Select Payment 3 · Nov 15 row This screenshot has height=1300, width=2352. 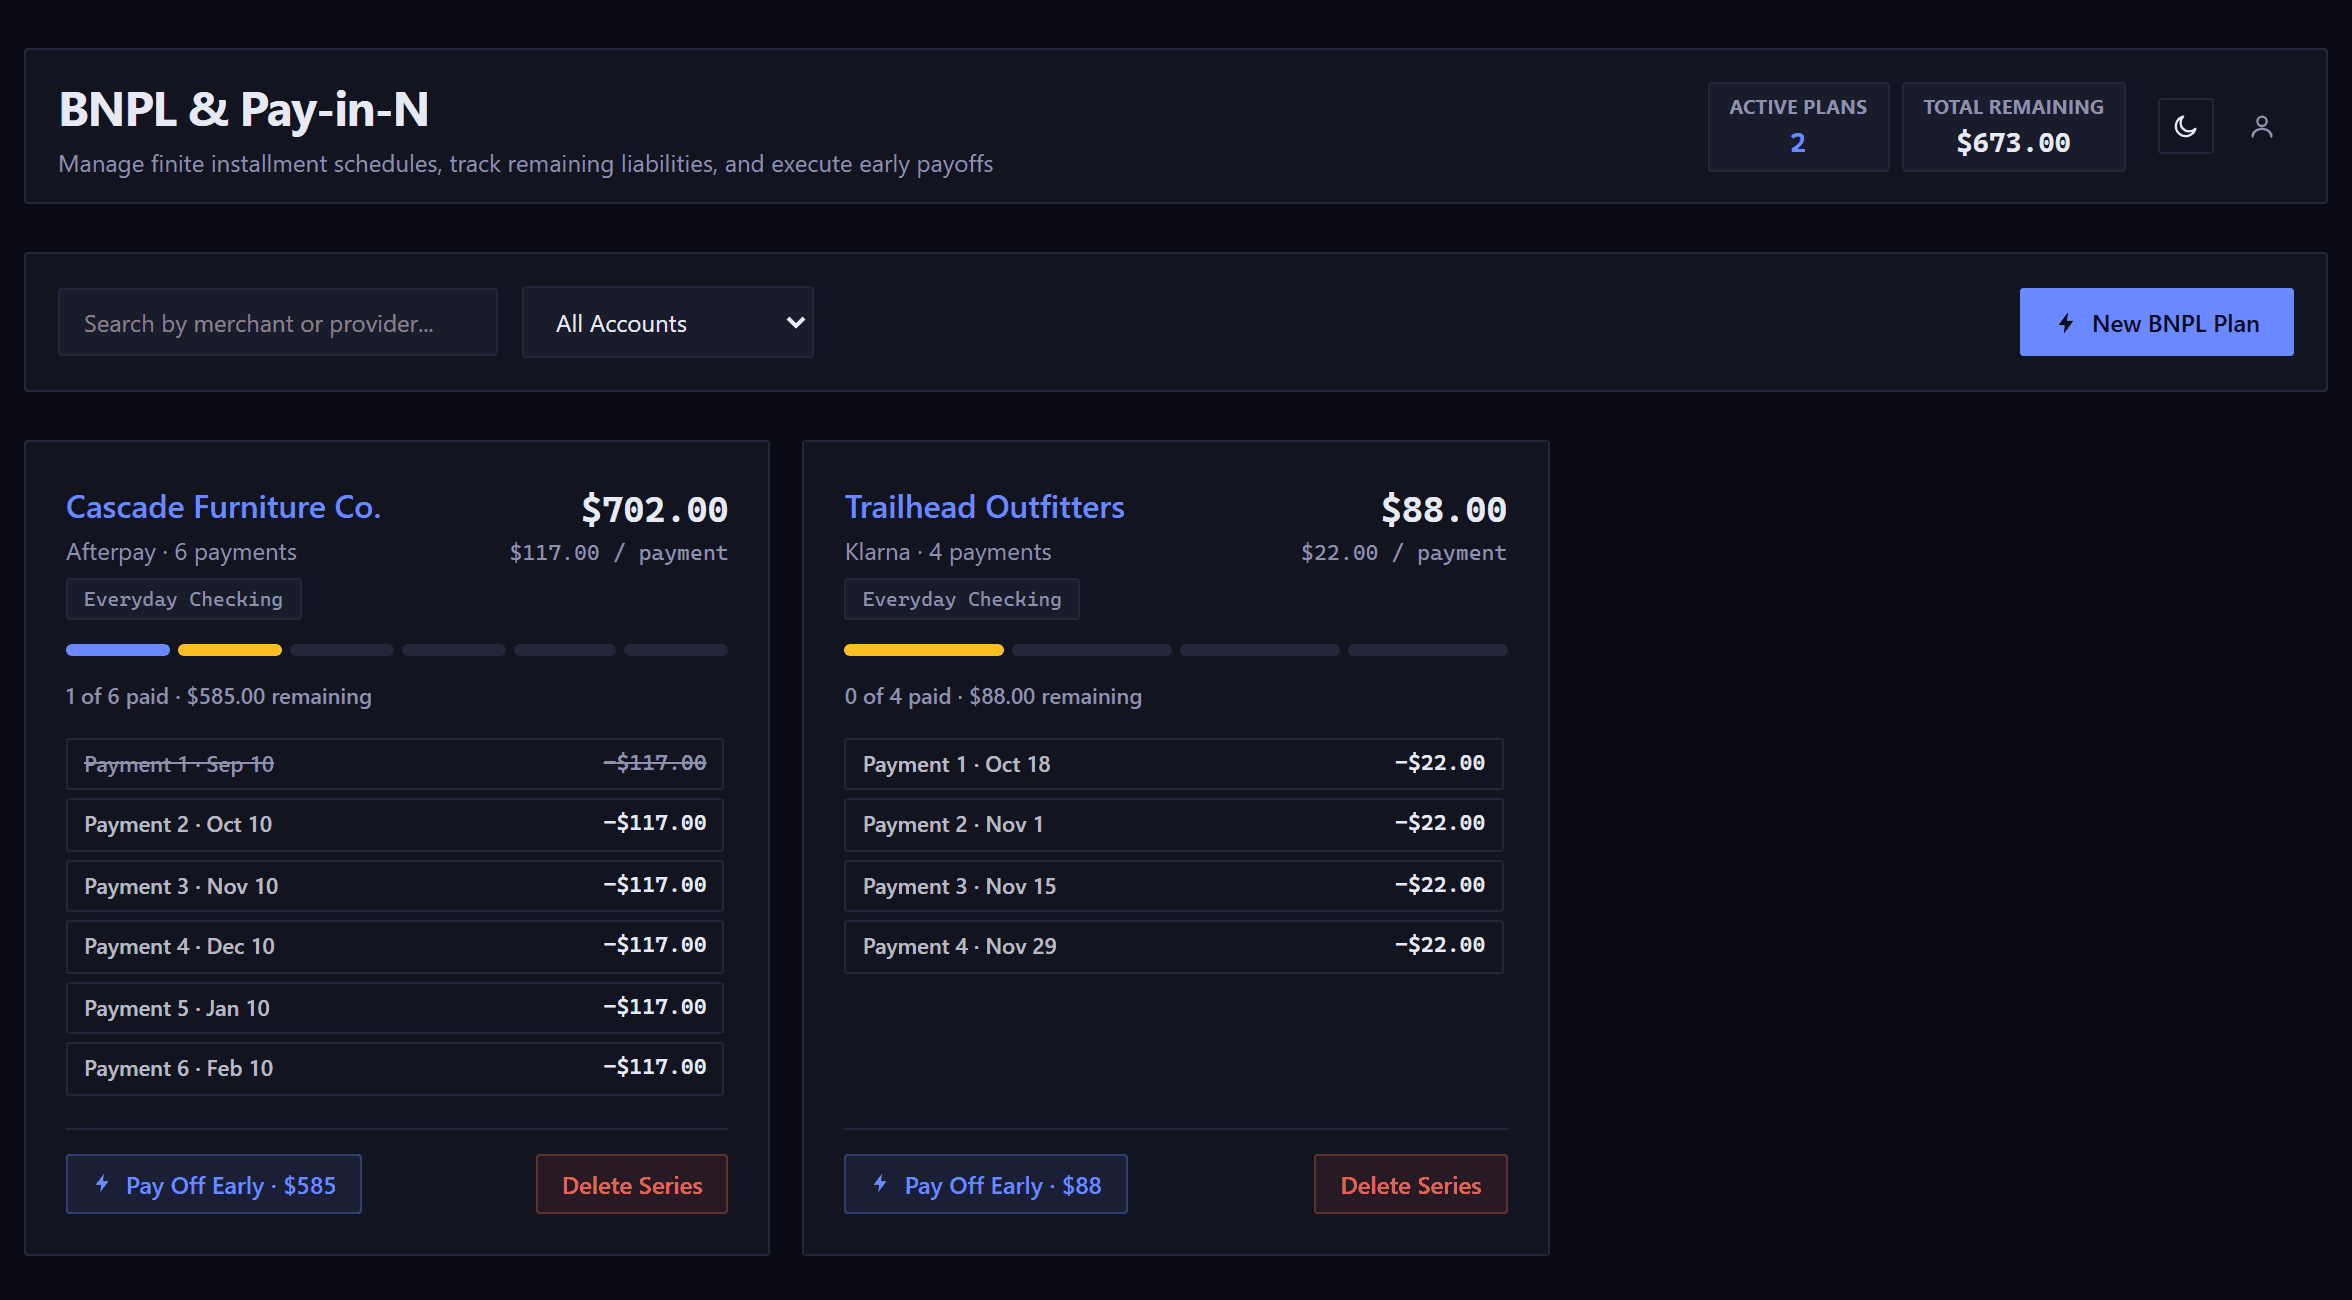(x=1174, y=886)
